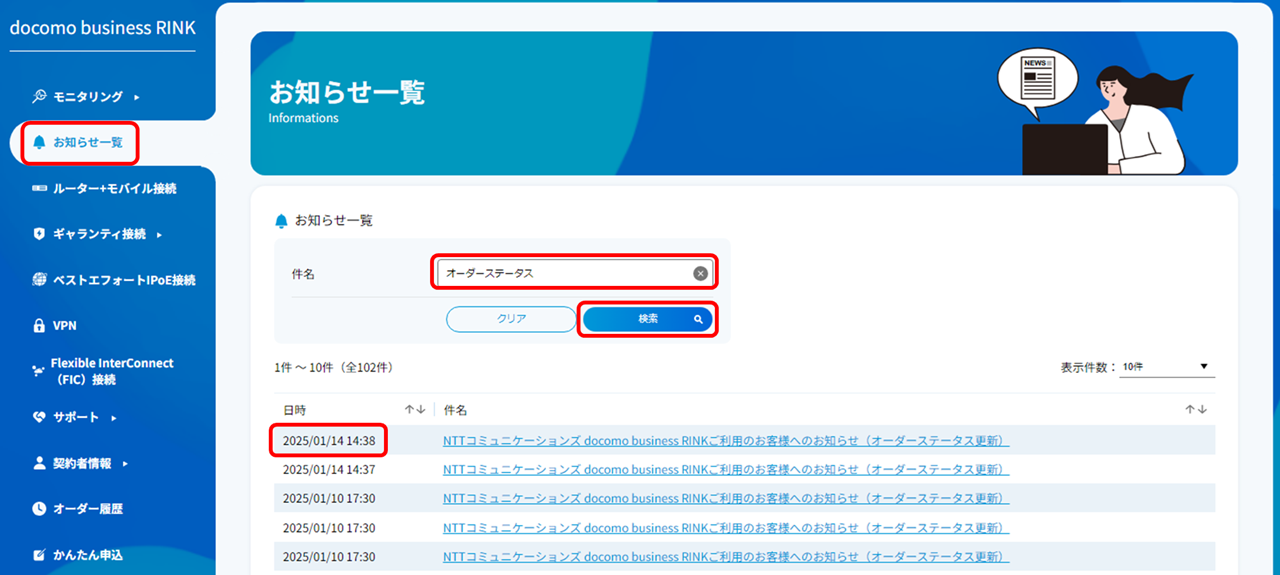Clear the search text with the X icon

tap(701, 273)
